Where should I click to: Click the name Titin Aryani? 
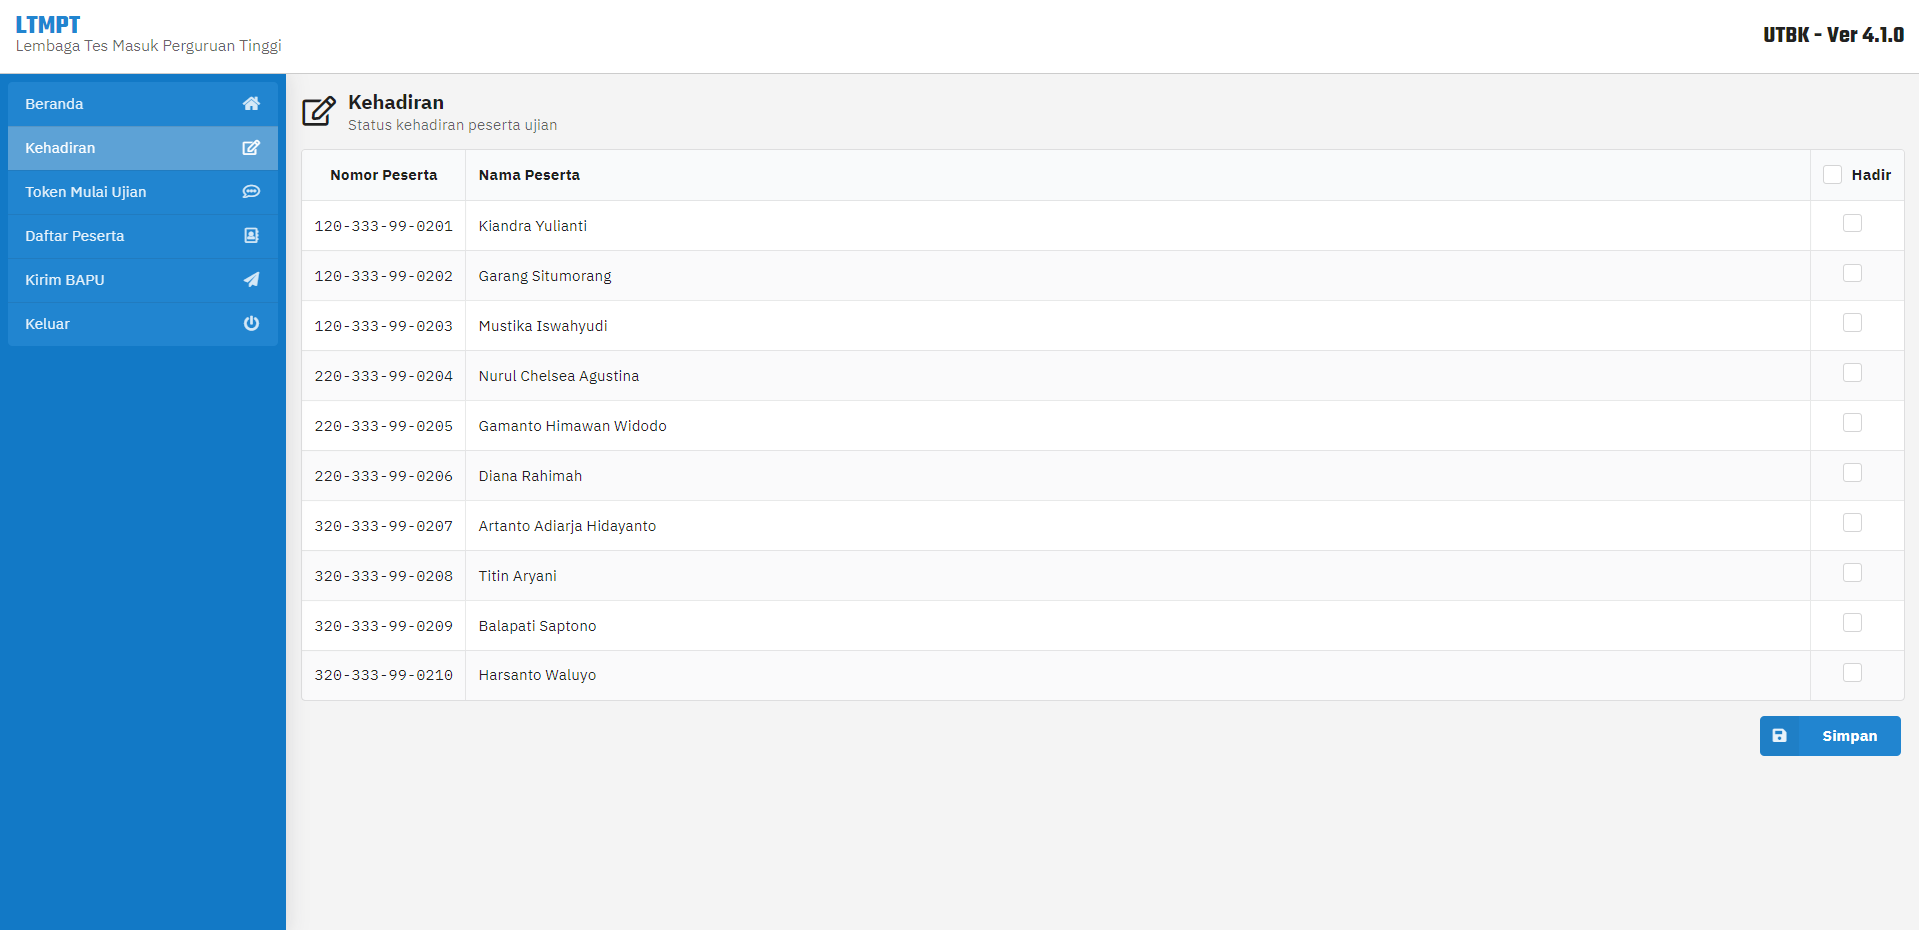pyautogui.click(x=518, y=576)
